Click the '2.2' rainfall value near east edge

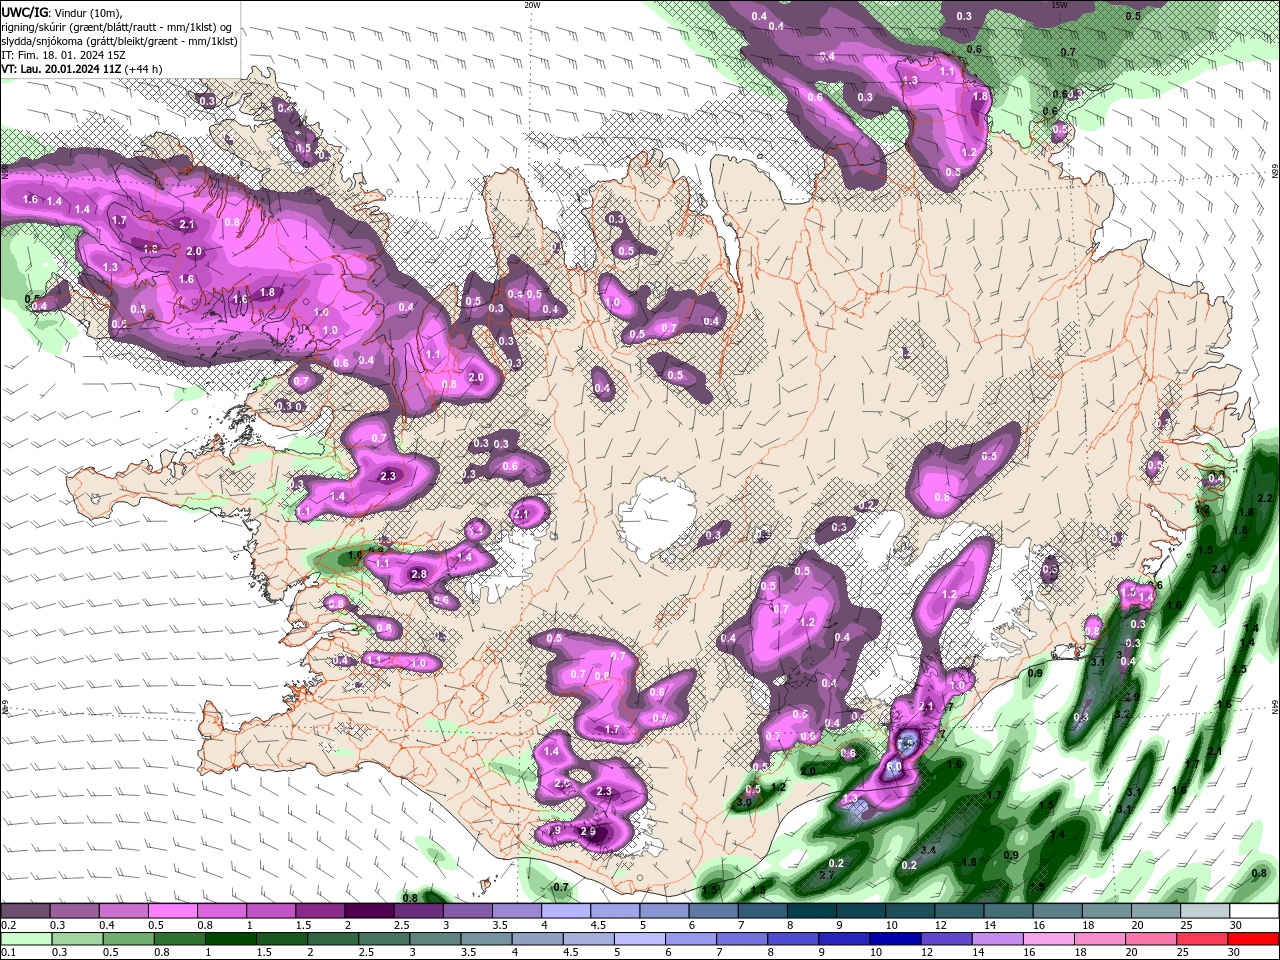click(x=1264, y=498)
